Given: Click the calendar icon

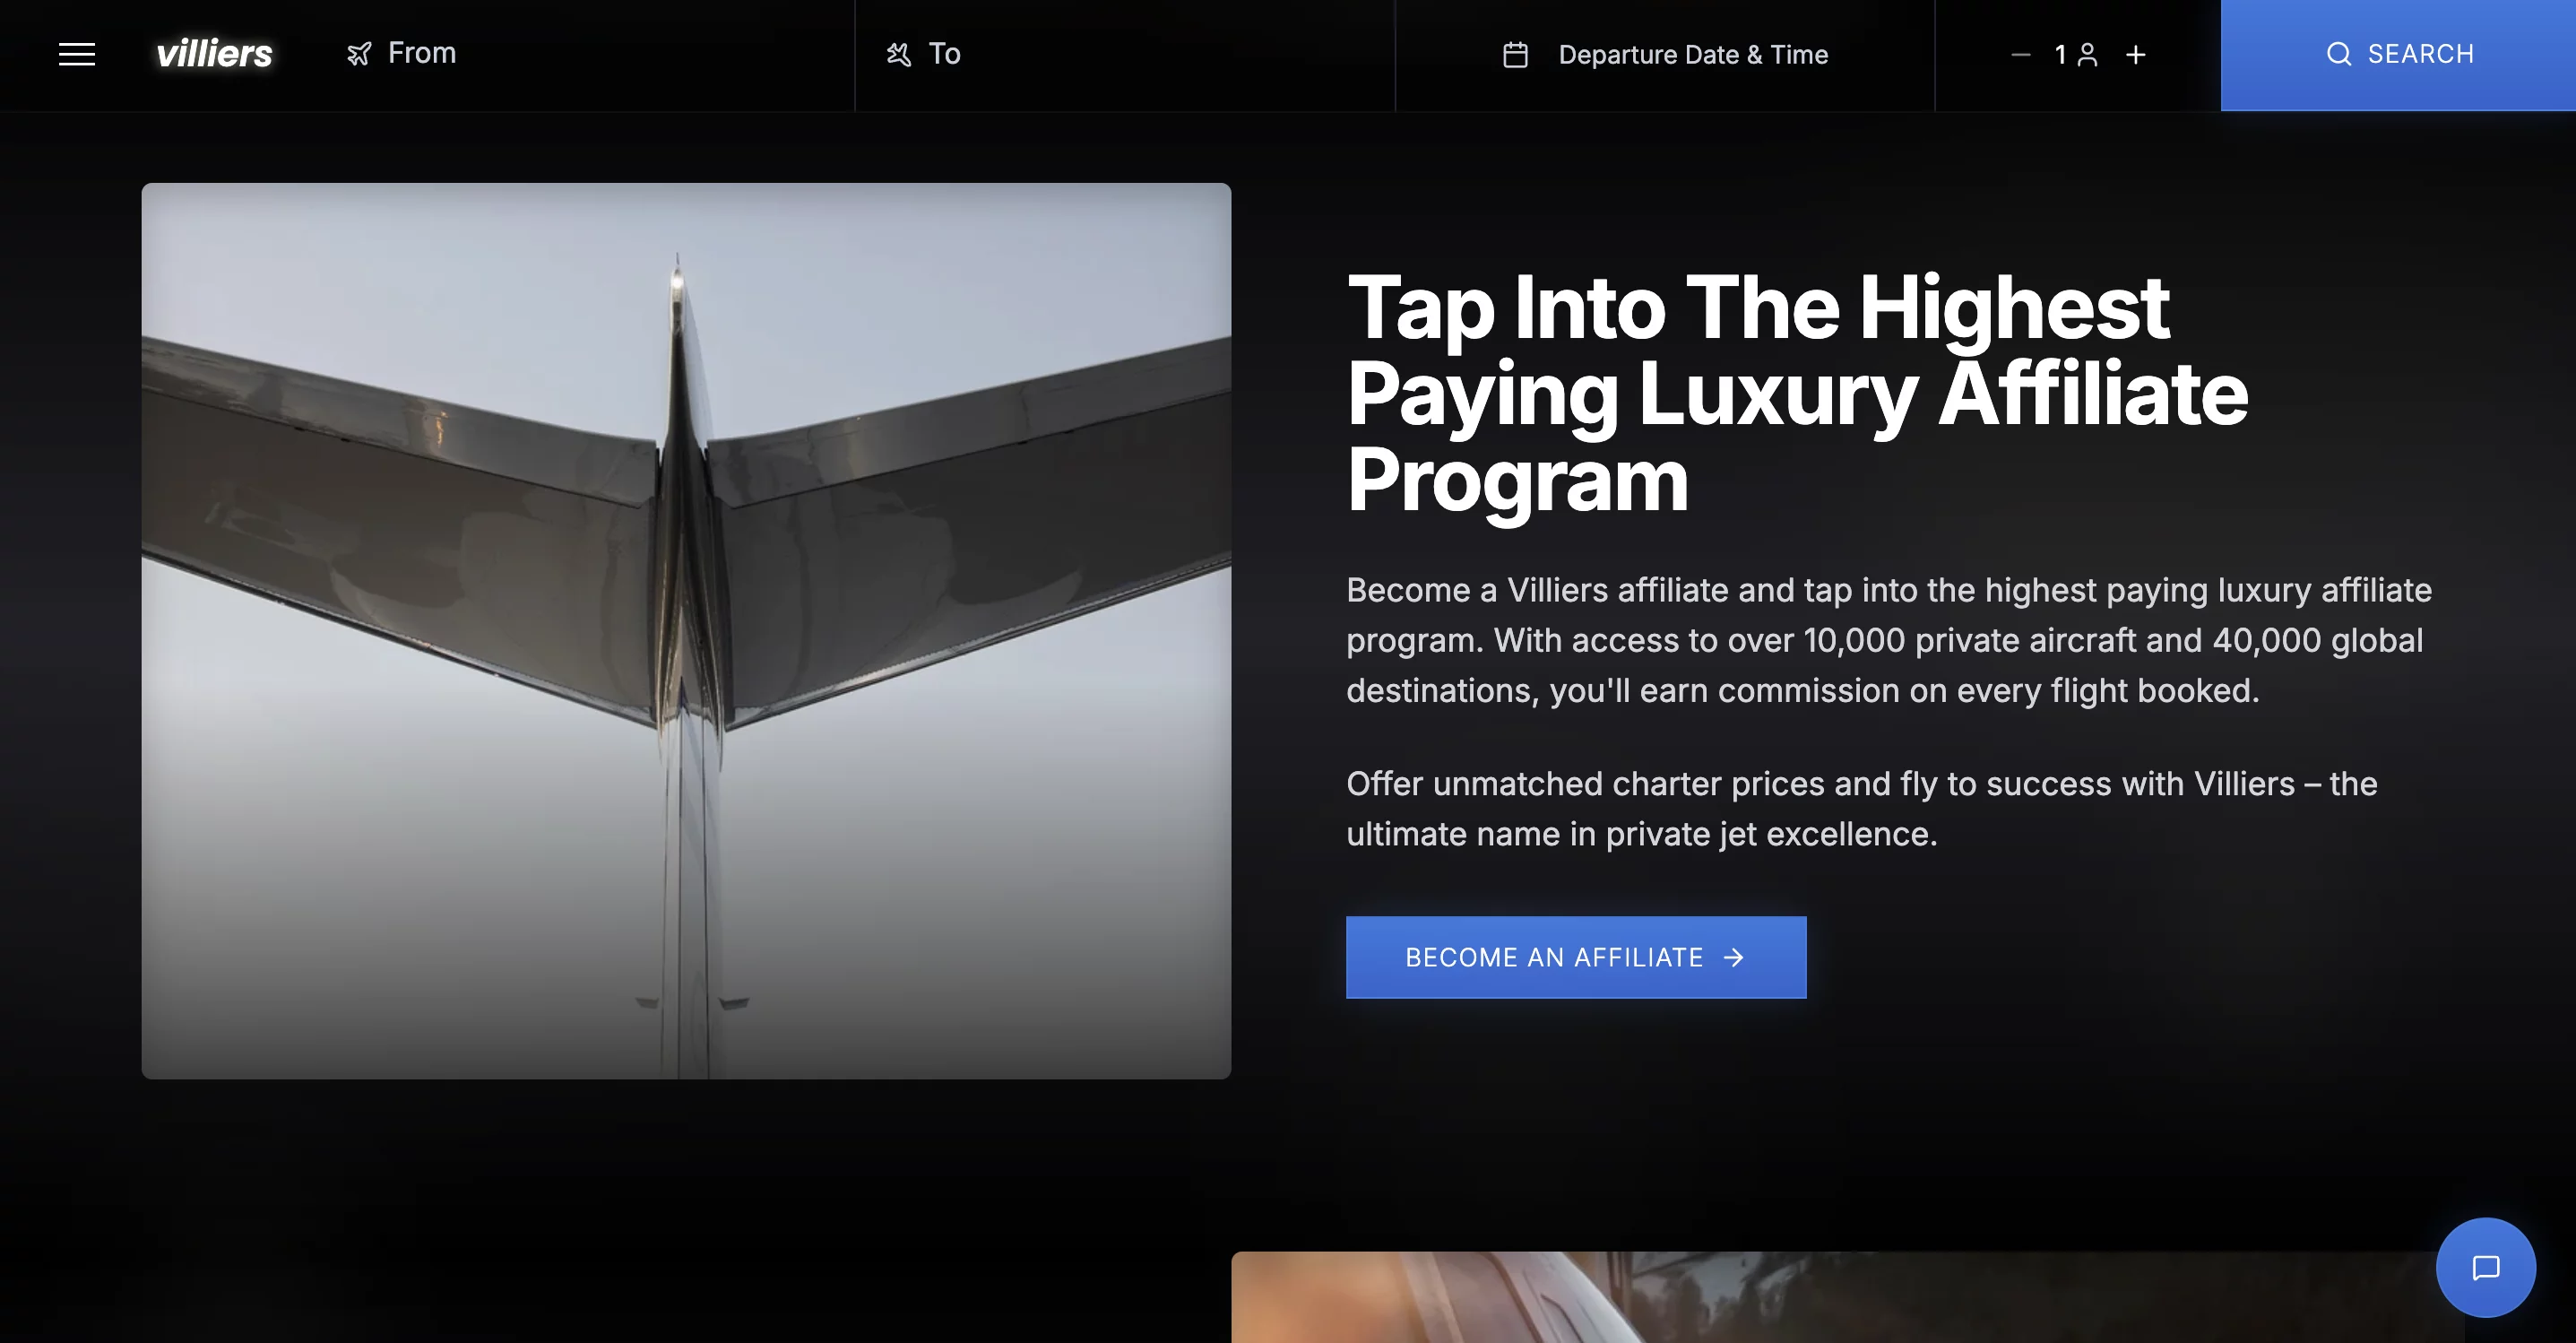Looking at the screenshot, I should (1516, 54).
